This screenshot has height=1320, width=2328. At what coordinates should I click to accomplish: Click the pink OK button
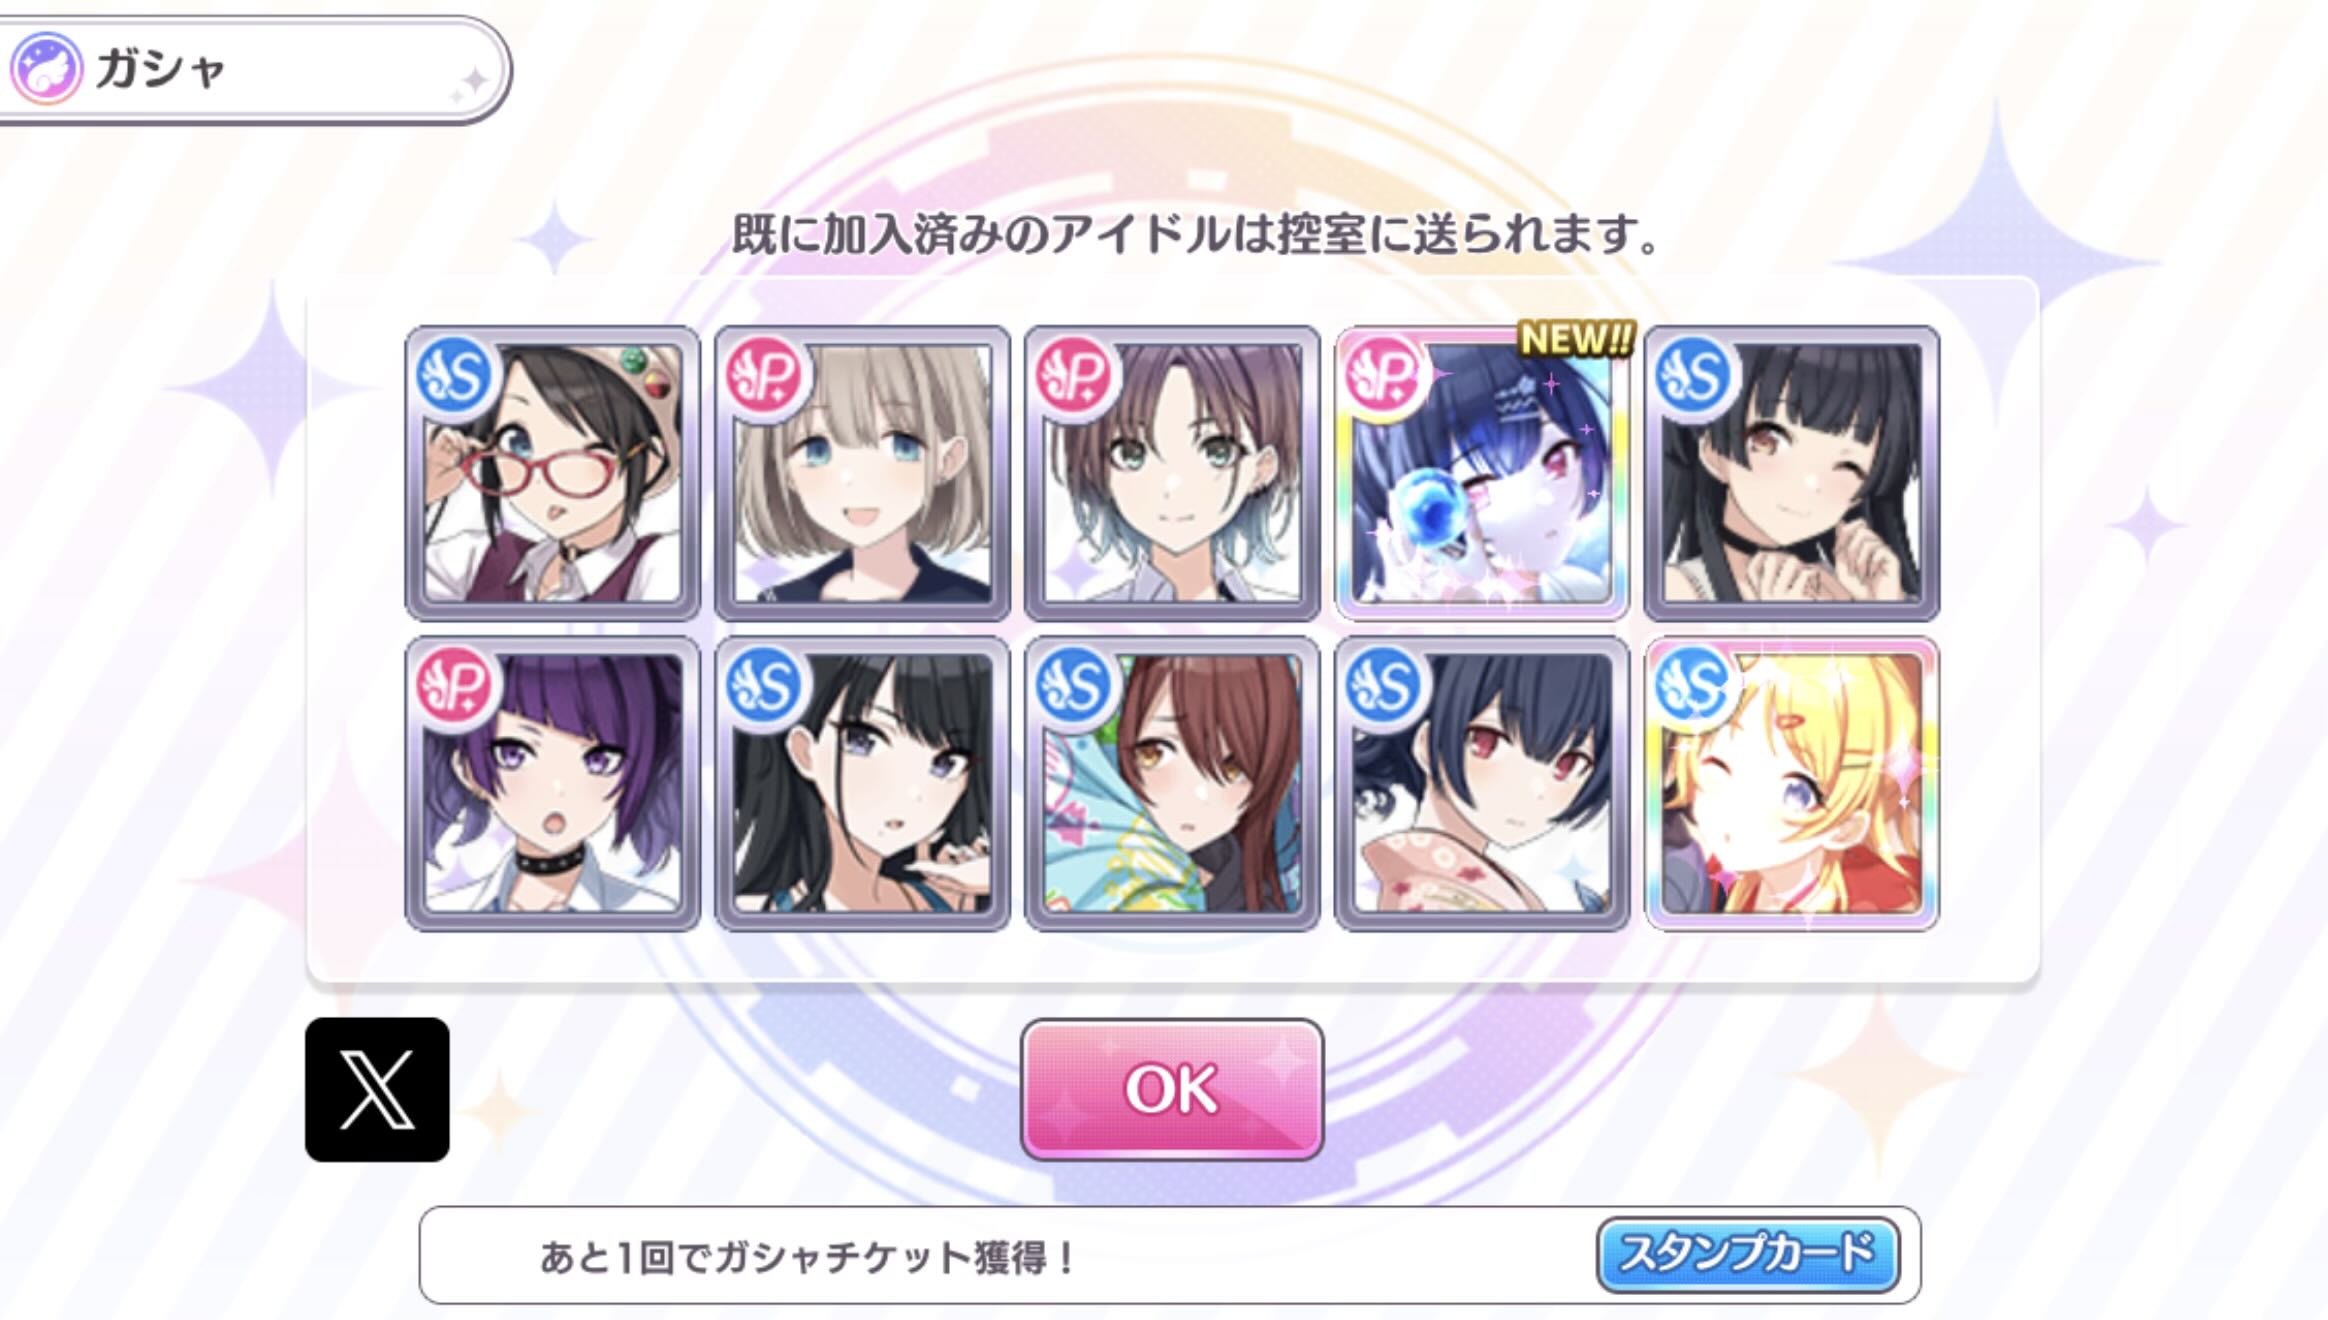coord(1172,1089)
